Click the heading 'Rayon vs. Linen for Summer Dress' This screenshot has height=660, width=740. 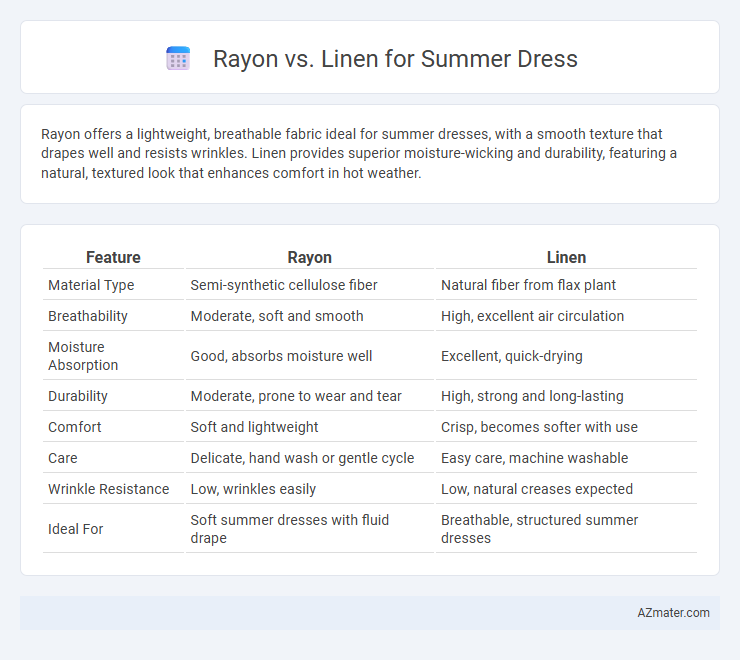coord(395,59)
